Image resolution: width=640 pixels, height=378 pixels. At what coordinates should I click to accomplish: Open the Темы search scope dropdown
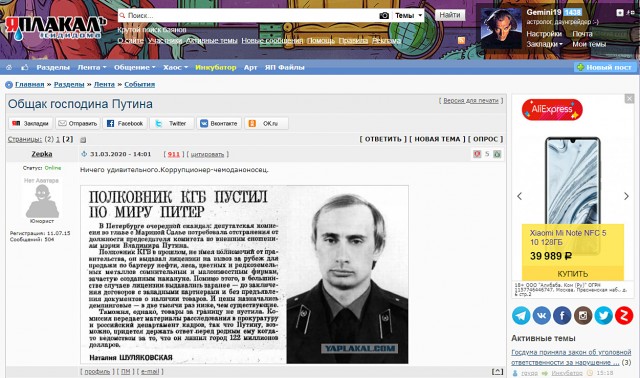(x=408, y=16)
